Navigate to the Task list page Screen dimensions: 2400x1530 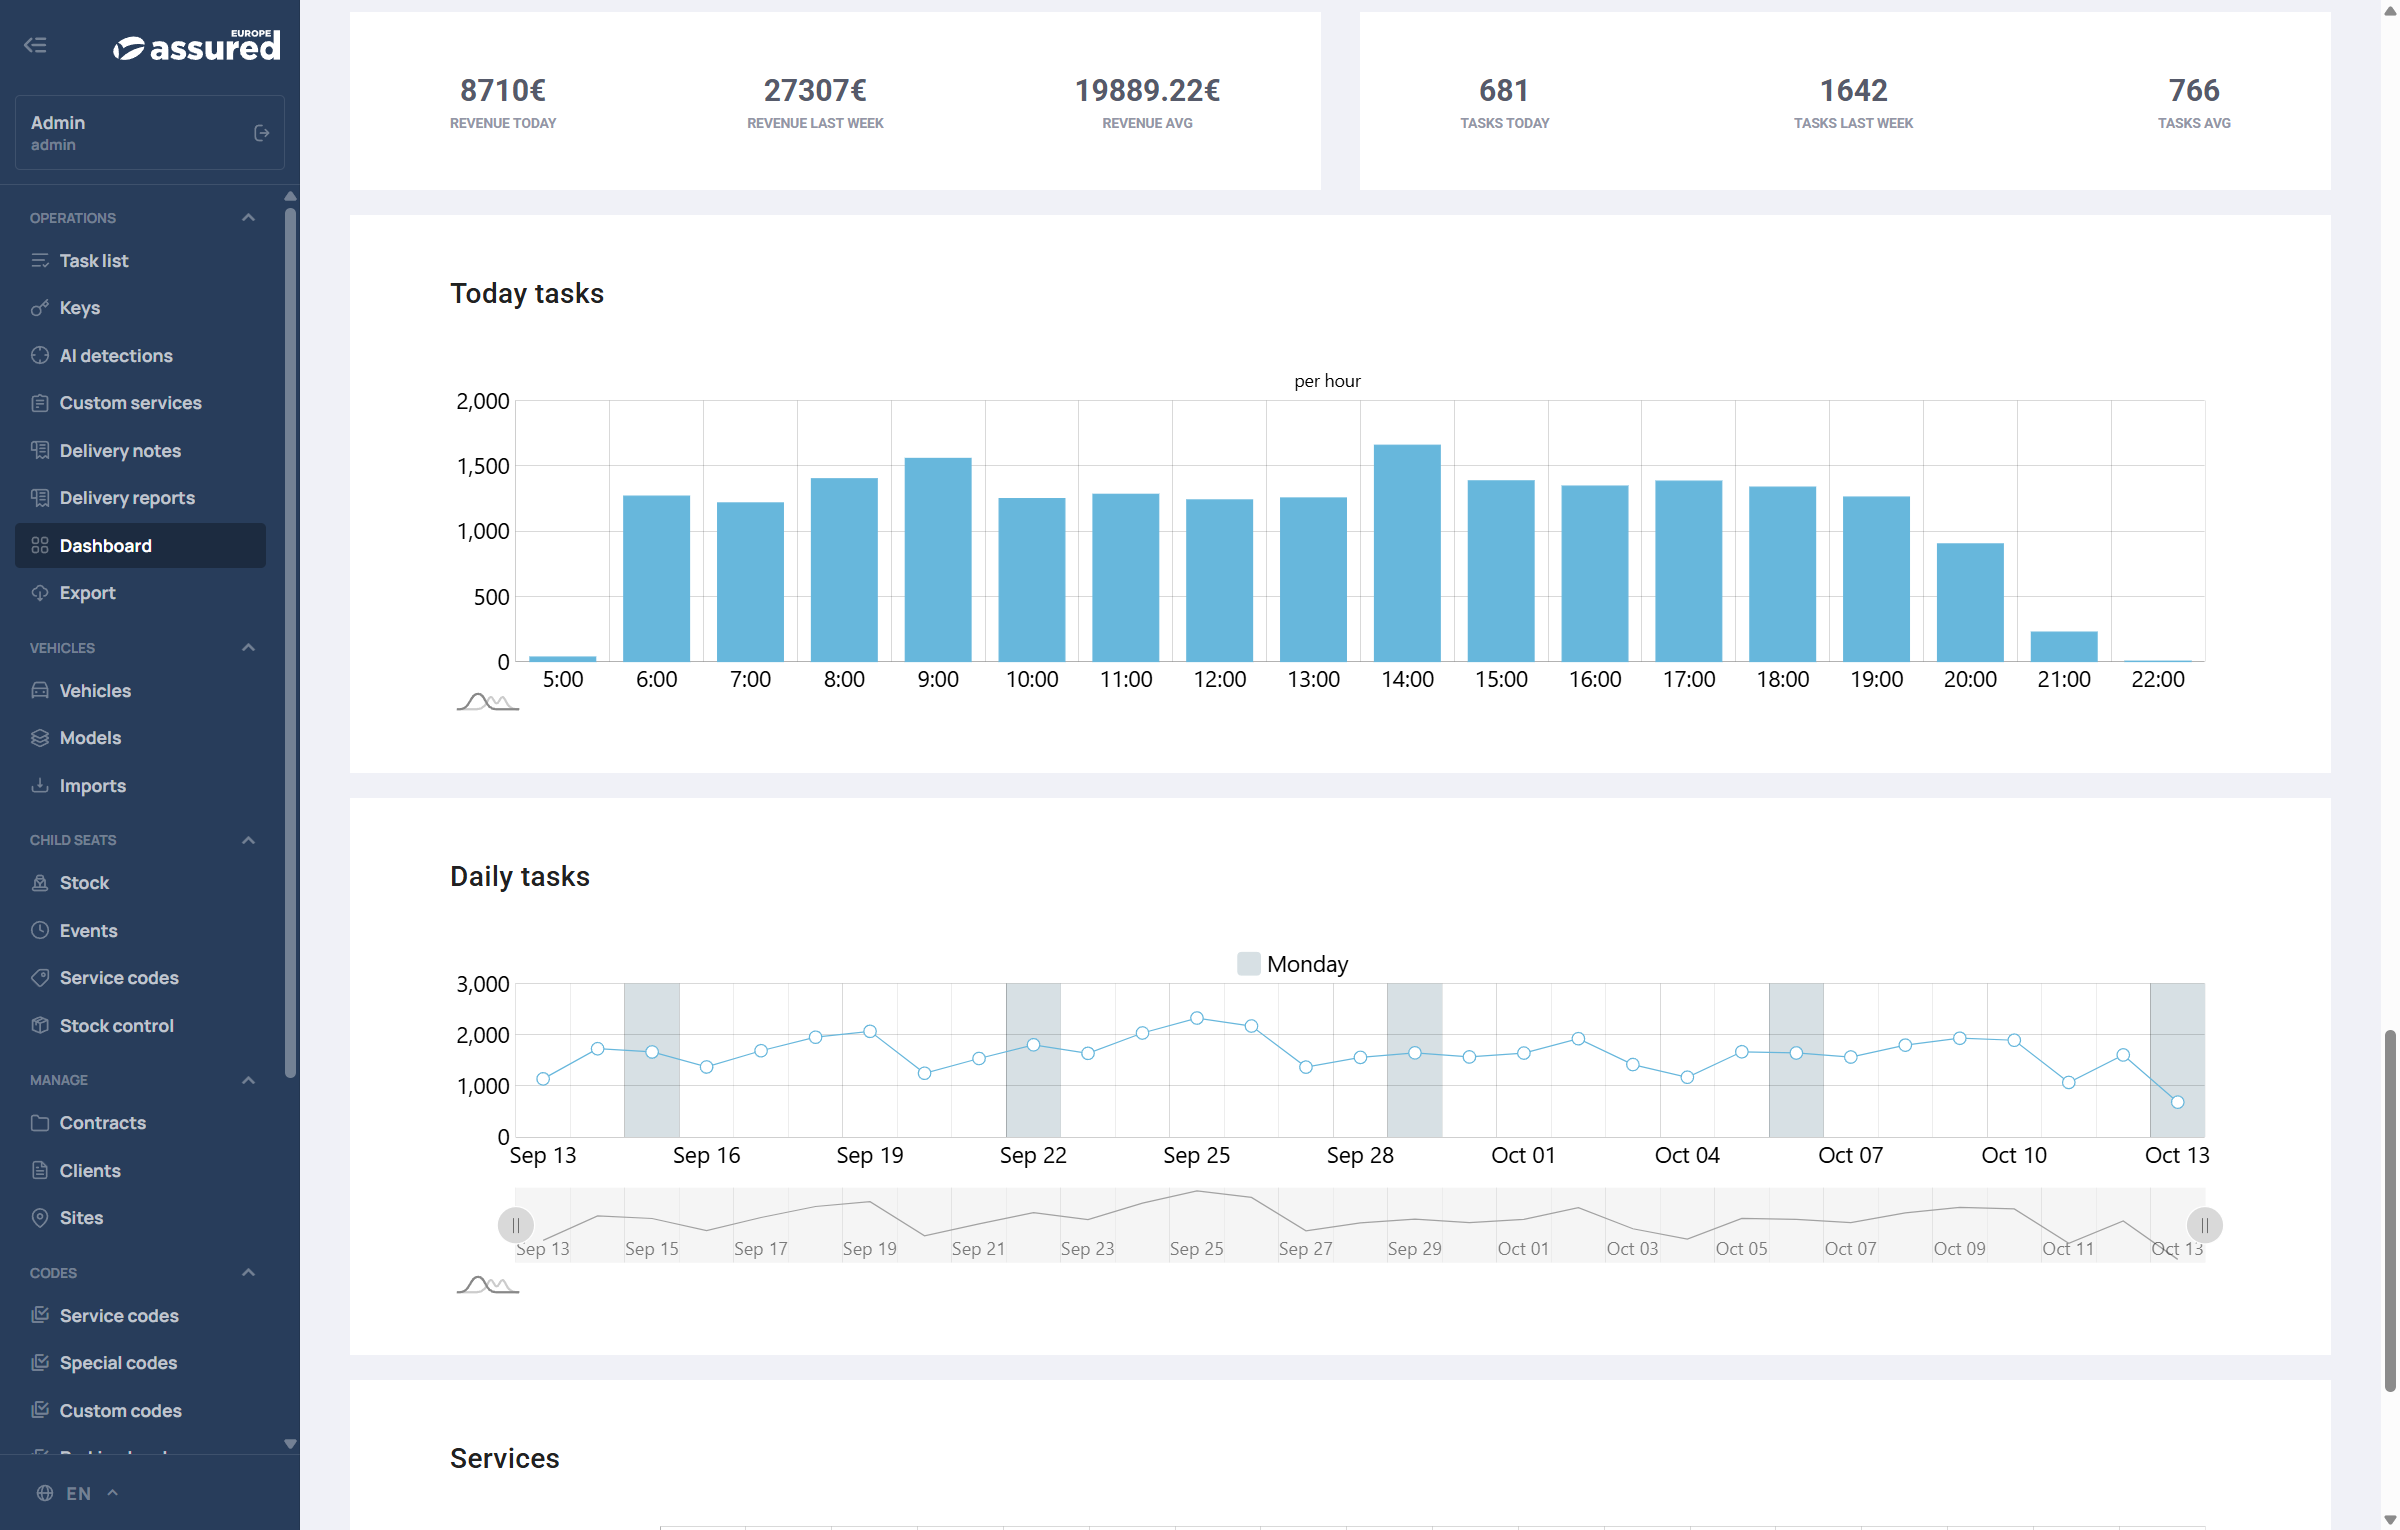pos(94,260)
